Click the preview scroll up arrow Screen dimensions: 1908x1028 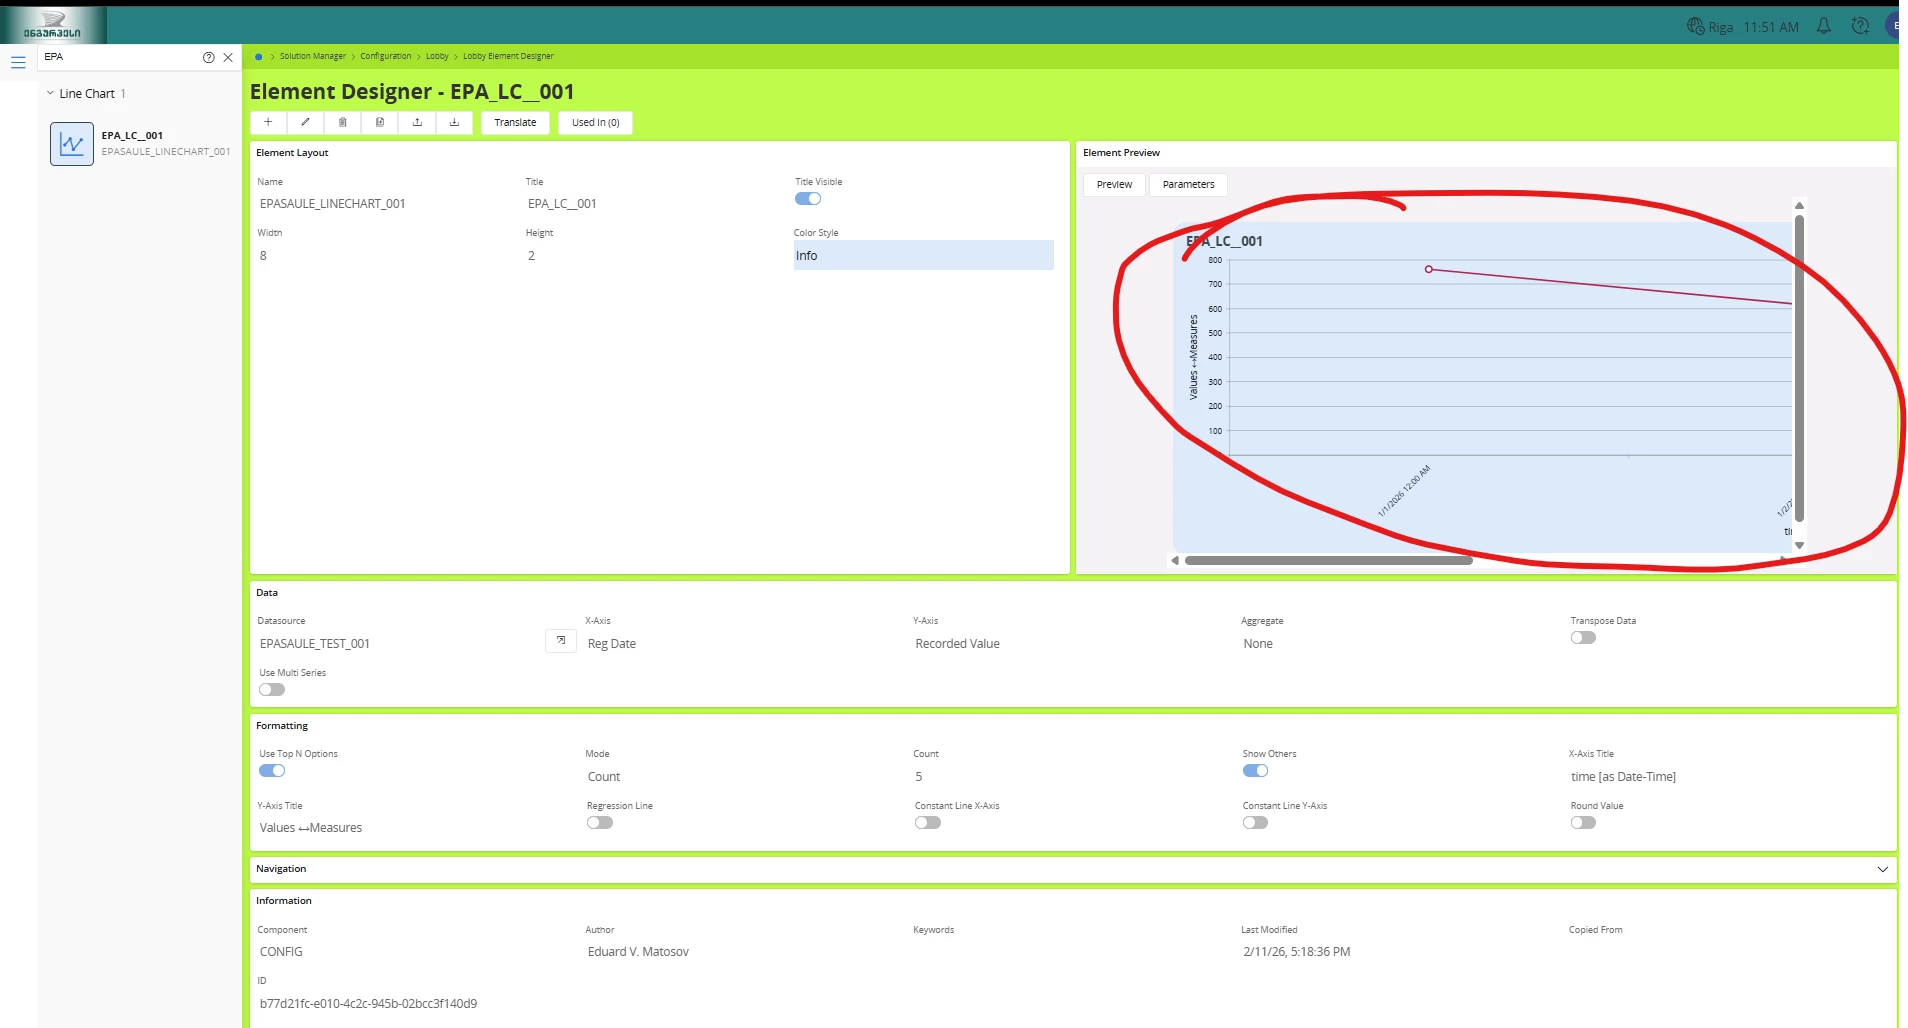[1799, 206]
